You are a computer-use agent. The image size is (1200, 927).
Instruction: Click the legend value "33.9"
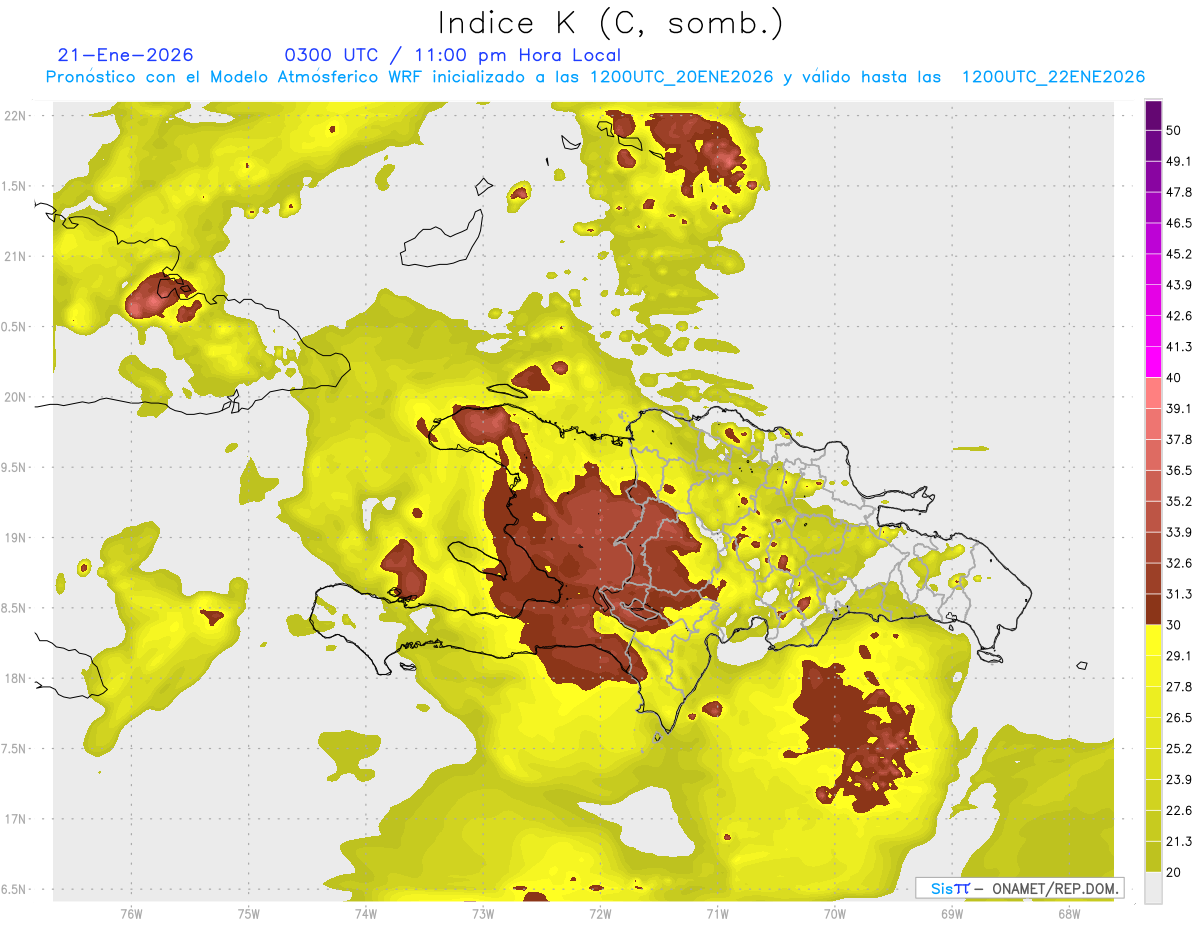pyautogui.click(x=1178, y=532)
